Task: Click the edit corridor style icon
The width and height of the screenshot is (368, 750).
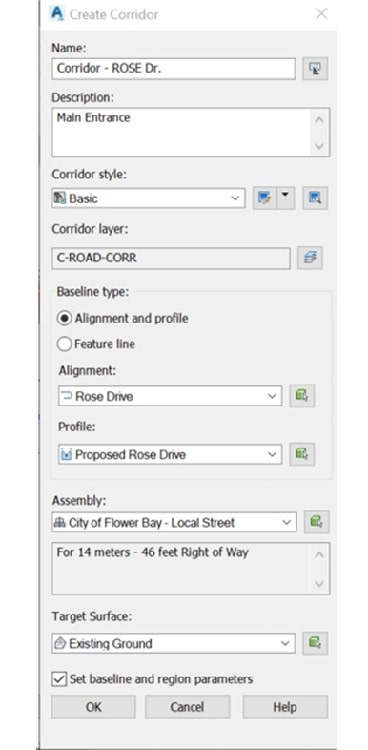Action: (x=264, y=198)
